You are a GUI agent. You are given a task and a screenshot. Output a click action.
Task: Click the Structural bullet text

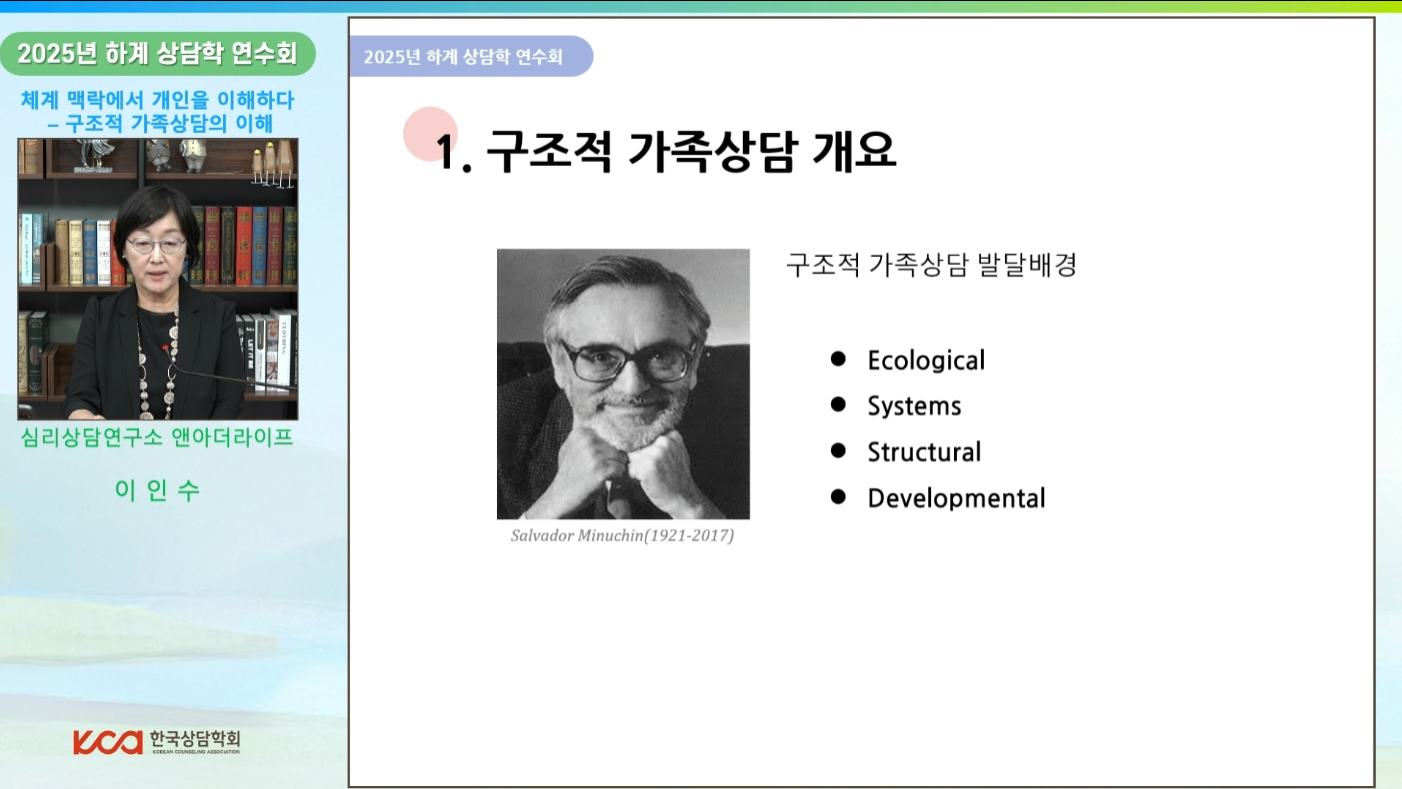924,452
